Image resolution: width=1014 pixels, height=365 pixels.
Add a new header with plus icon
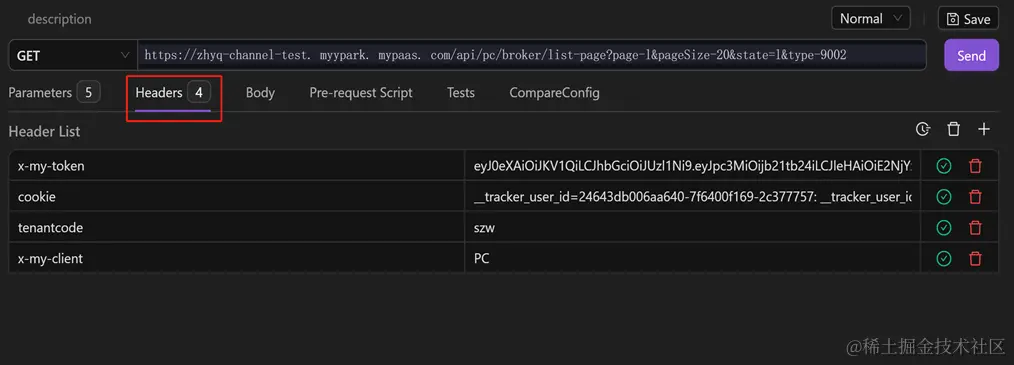tap(984, 129)
